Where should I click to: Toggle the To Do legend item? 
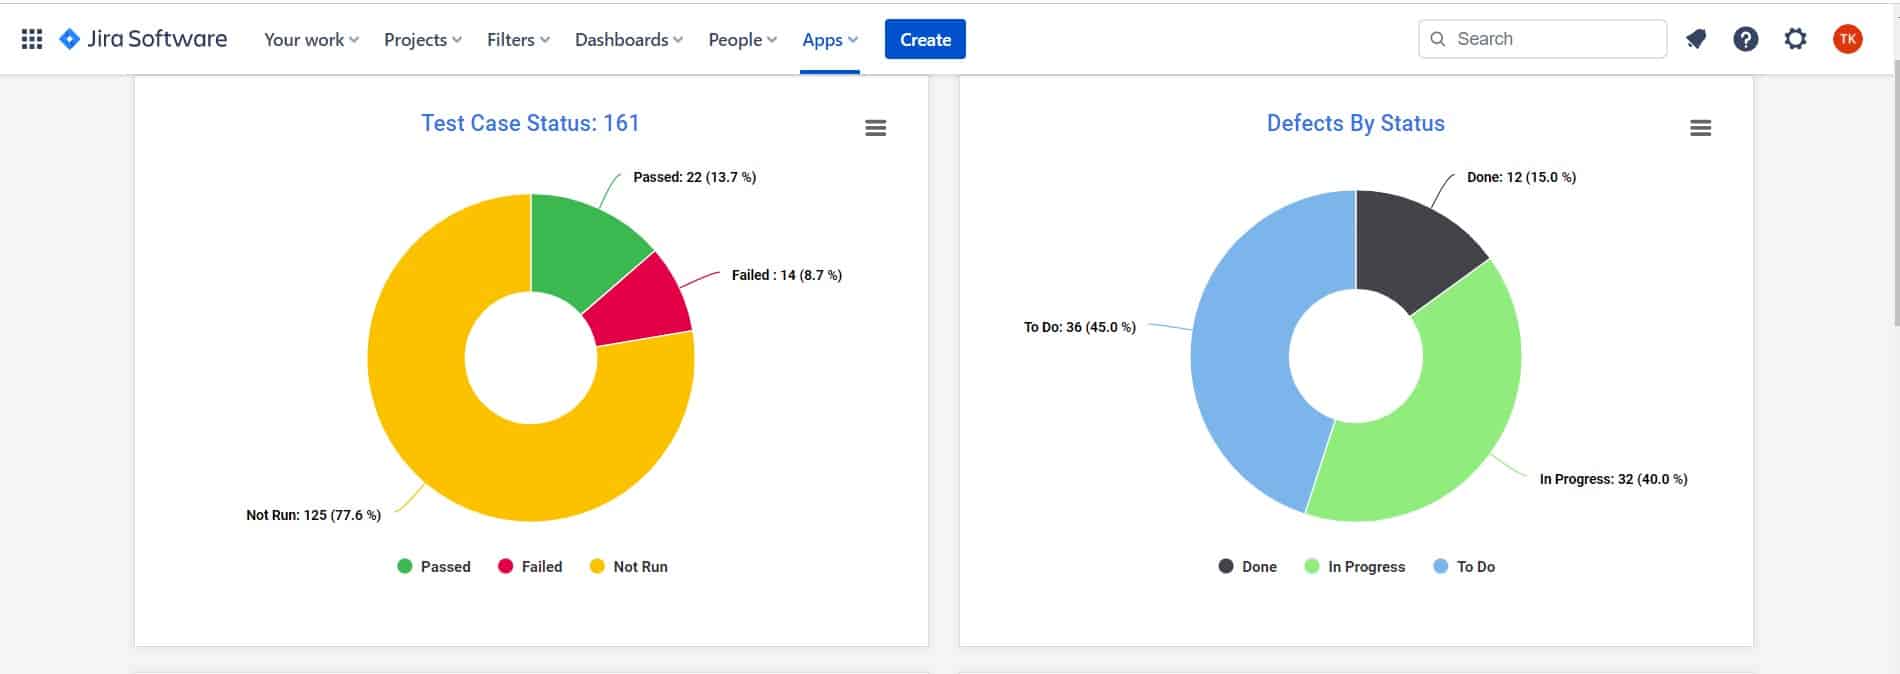tap(1464, 566)
